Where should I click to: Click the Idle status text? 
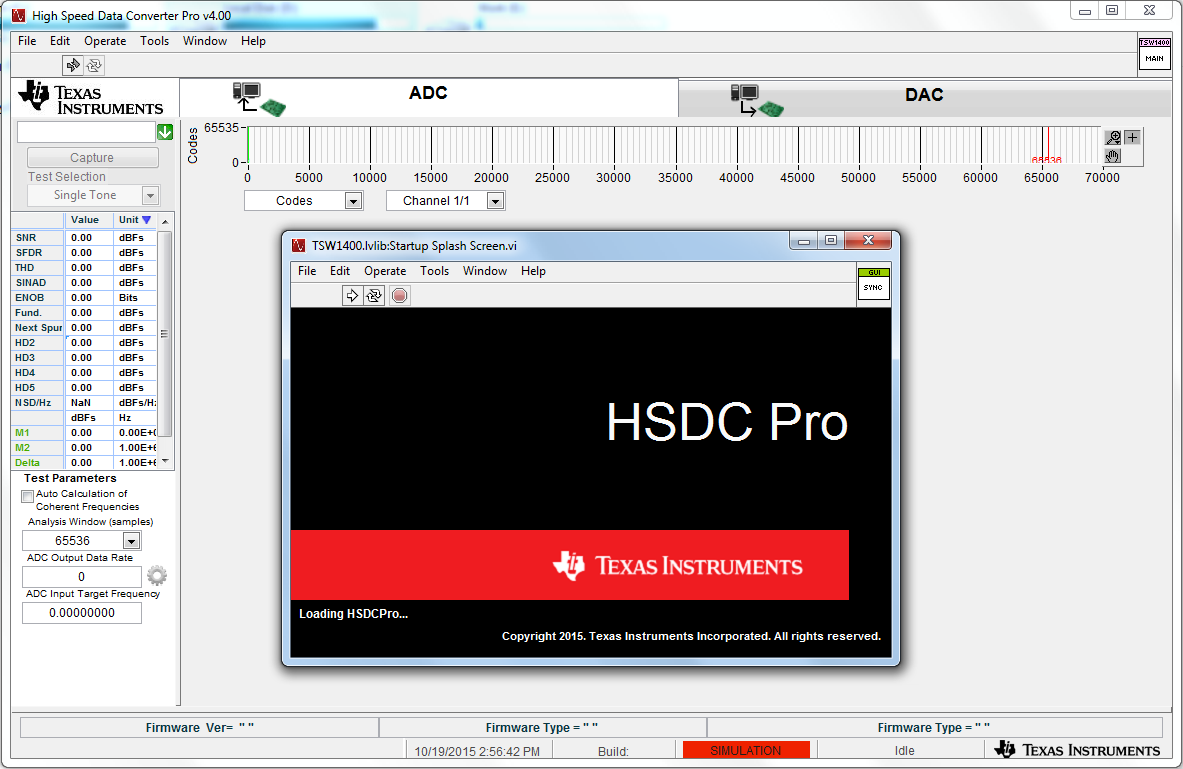tap(904, 751)
